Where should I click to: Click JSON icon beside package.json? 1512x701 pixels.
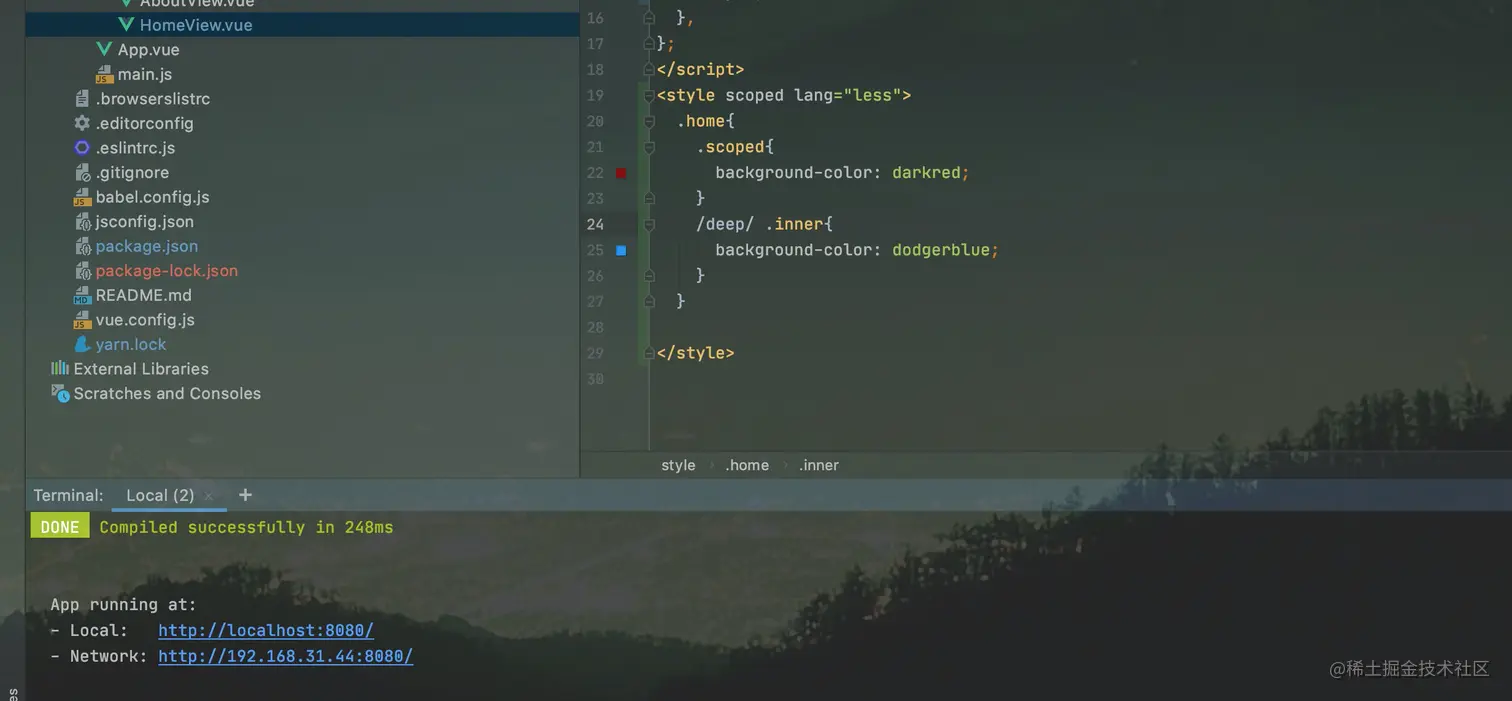click(83, 246)
